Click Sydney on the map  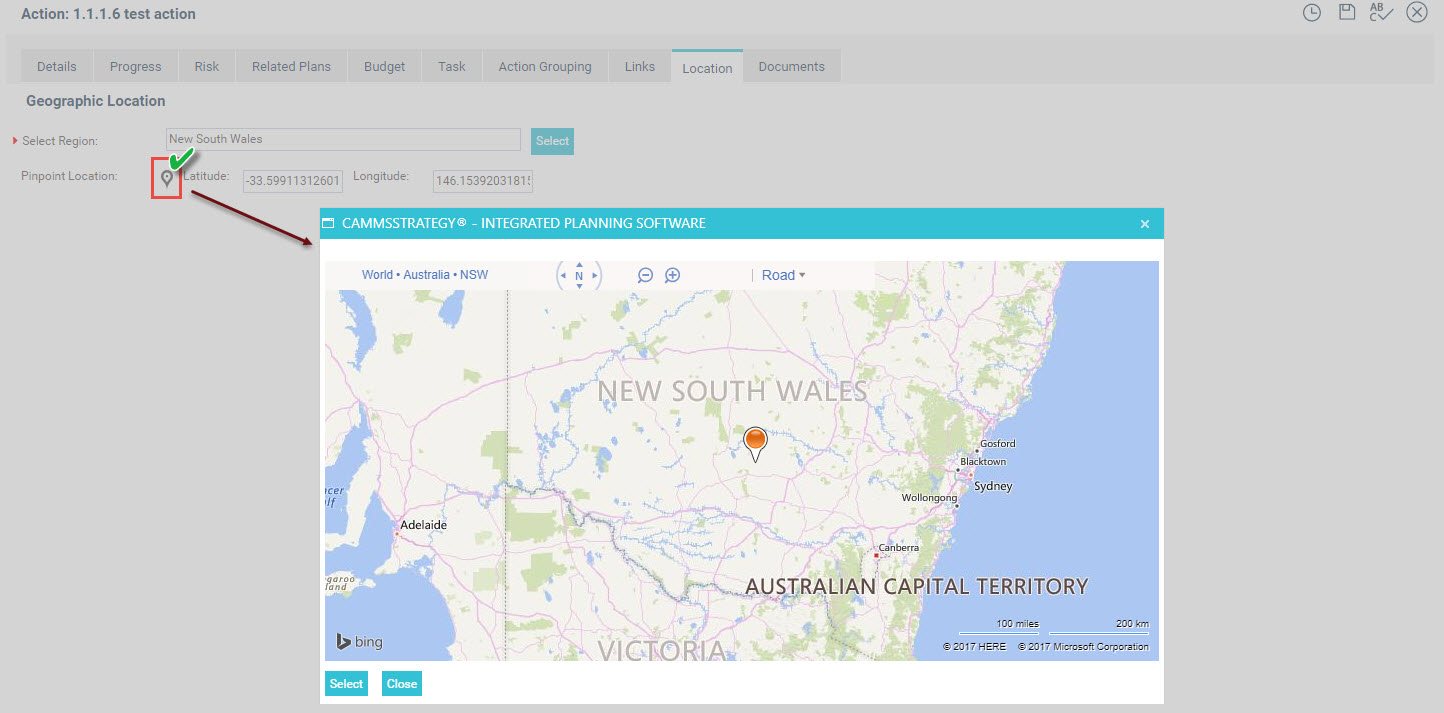click(993, 486)
